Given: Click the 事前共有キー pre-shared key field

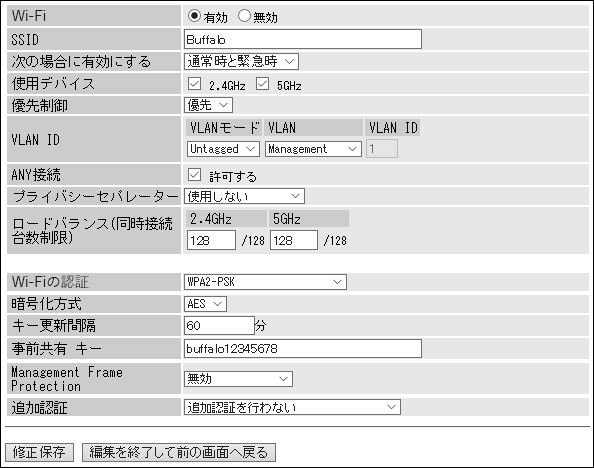Looking at the screenshot, I should click(x=303, y=349).
